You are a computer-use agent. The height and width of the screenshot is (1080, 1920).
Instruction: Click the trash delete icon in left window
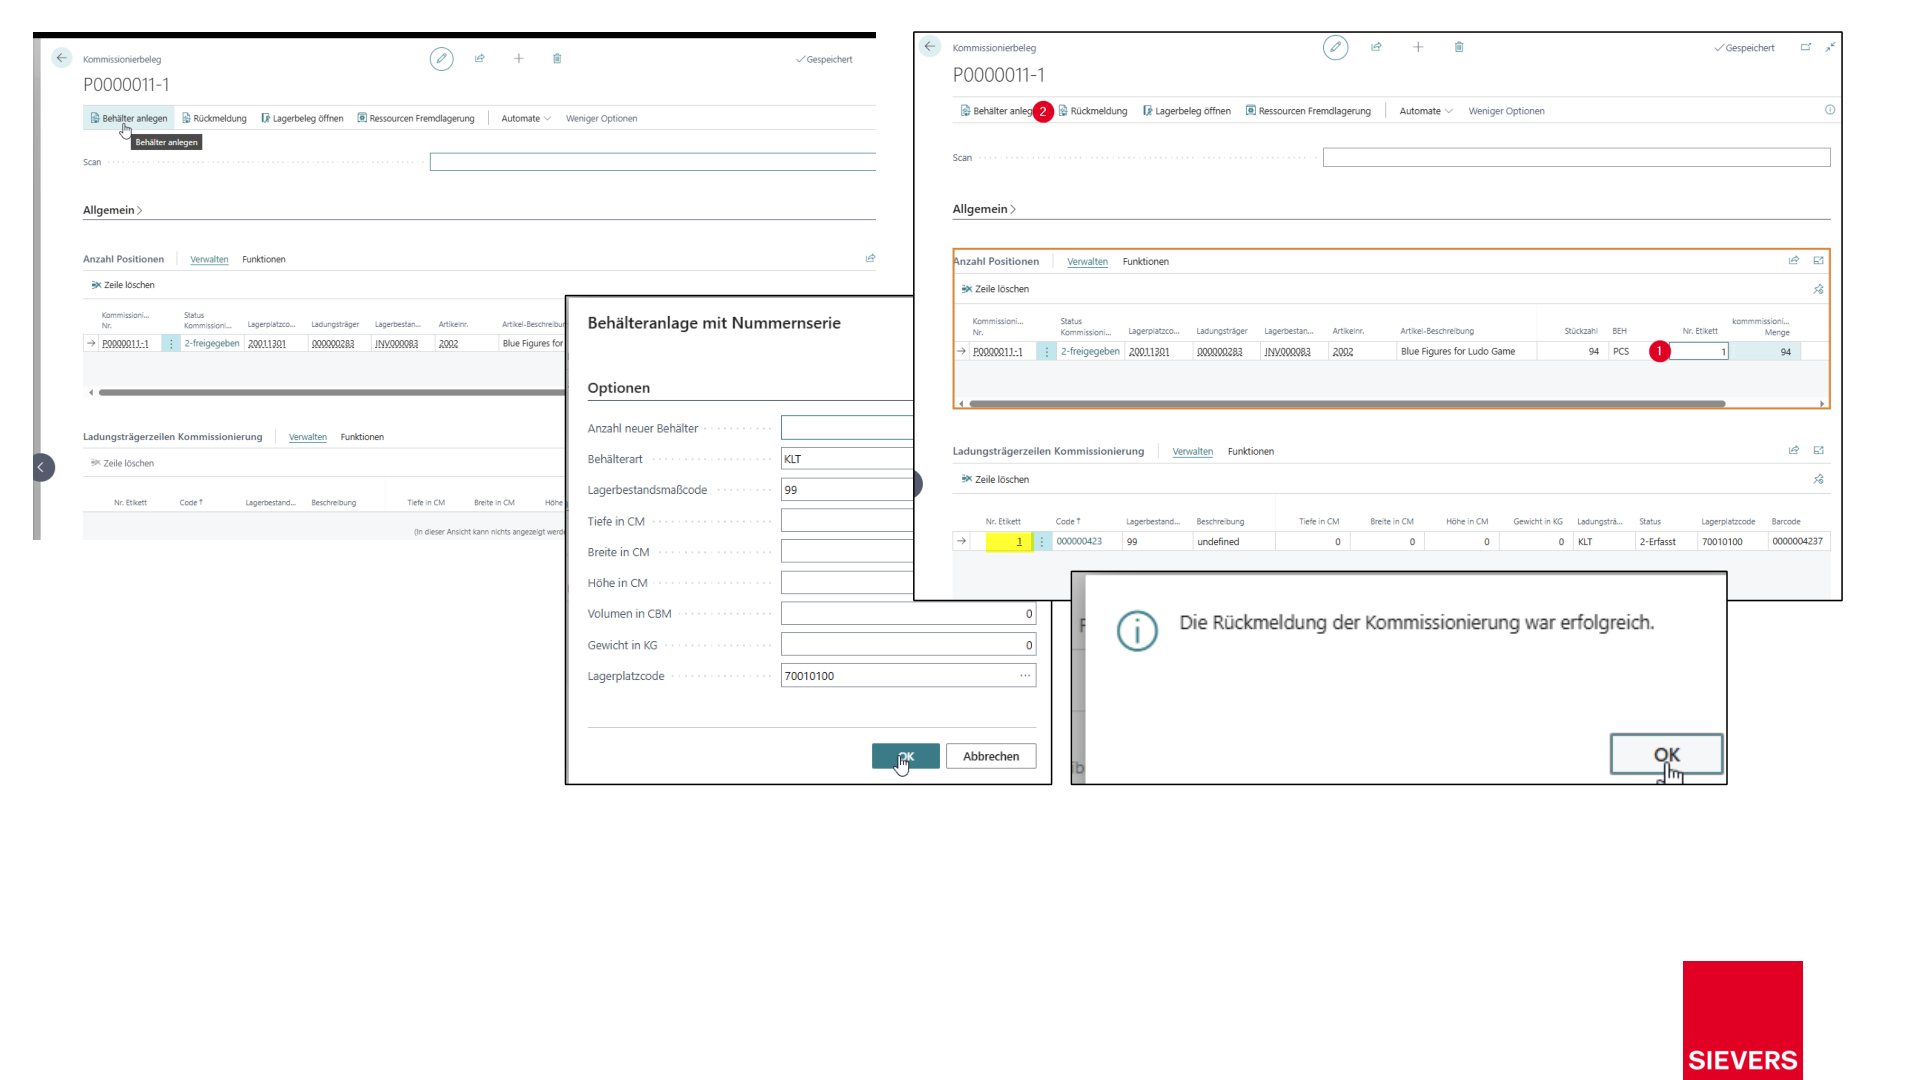tap(557, 59)
